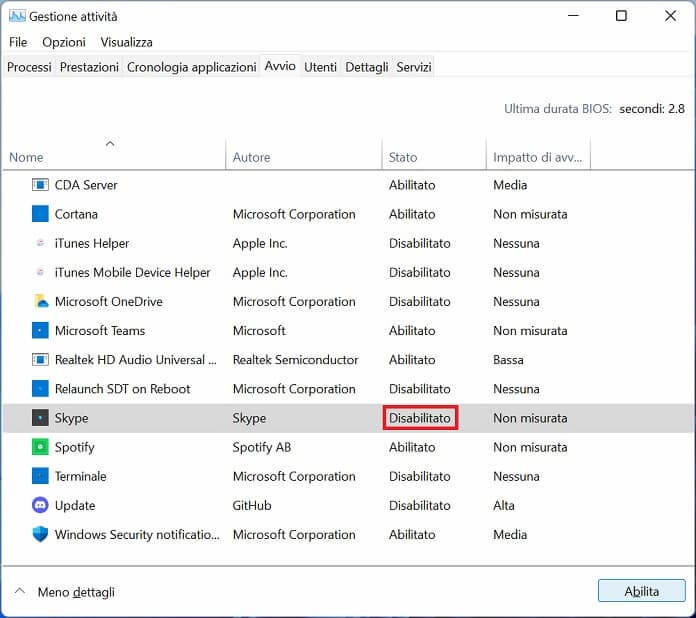Select the Microsoft Teams entry

pos(100,331)
